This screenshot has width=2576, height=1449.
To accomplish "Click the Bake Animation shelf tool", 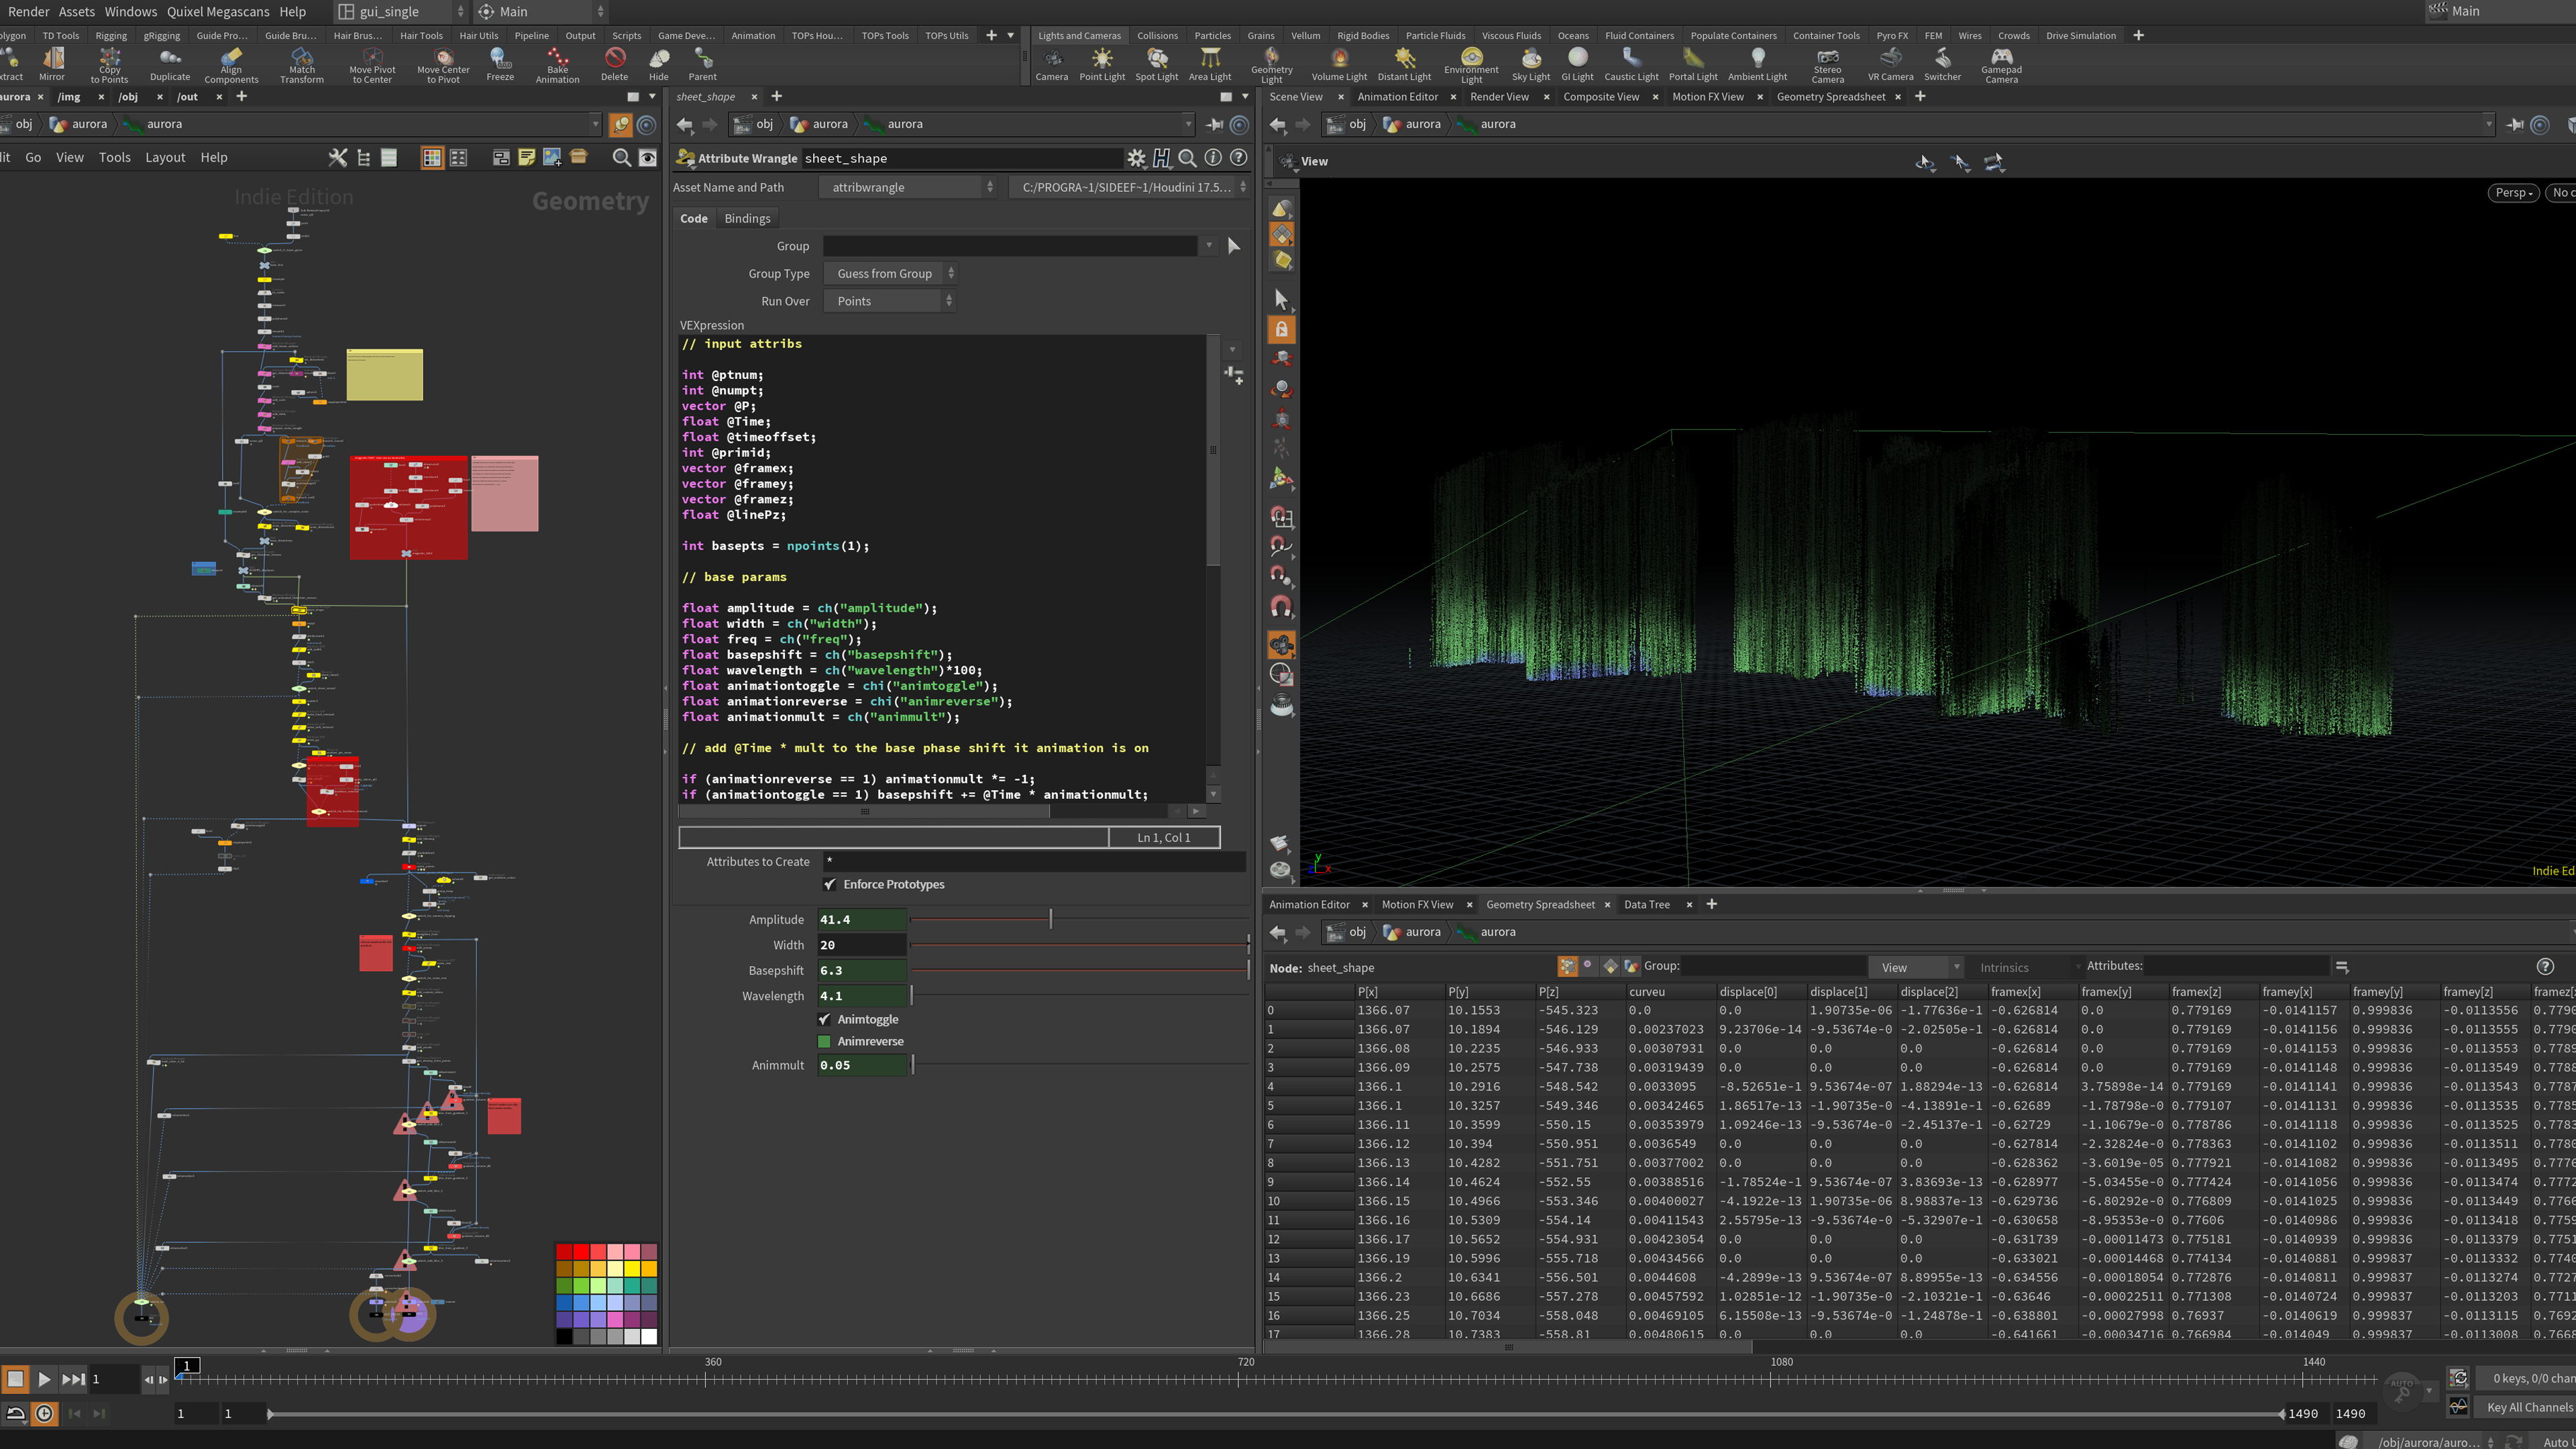I will coord(557,64).
